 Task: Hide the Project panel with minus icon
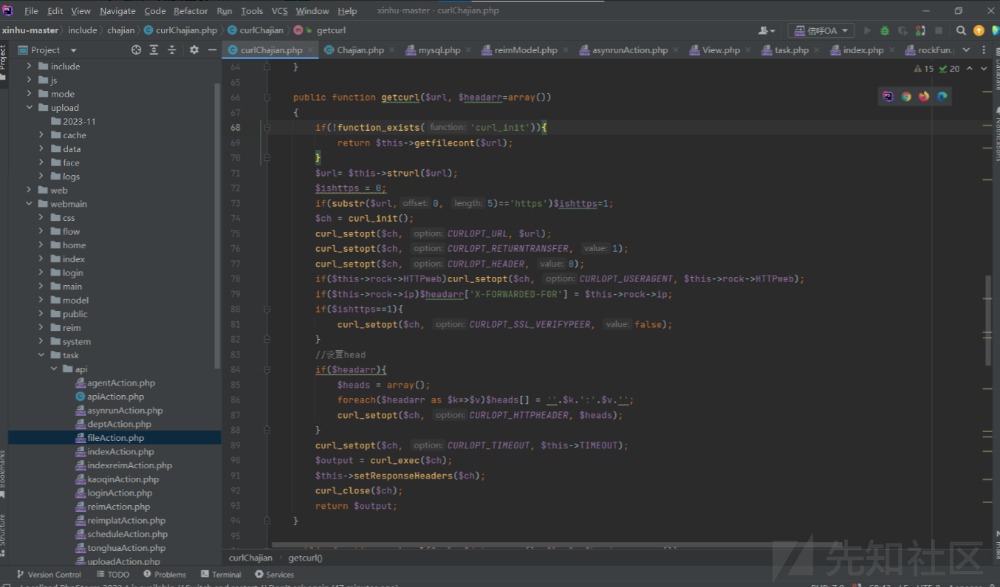pos(211,50)
